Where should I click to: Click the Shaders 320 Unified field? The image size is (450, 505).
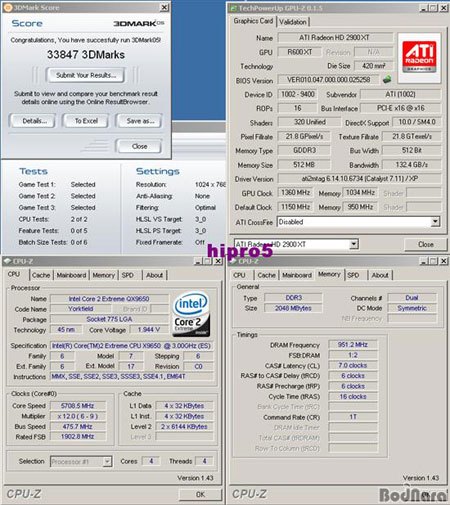[x=310, y=122]
